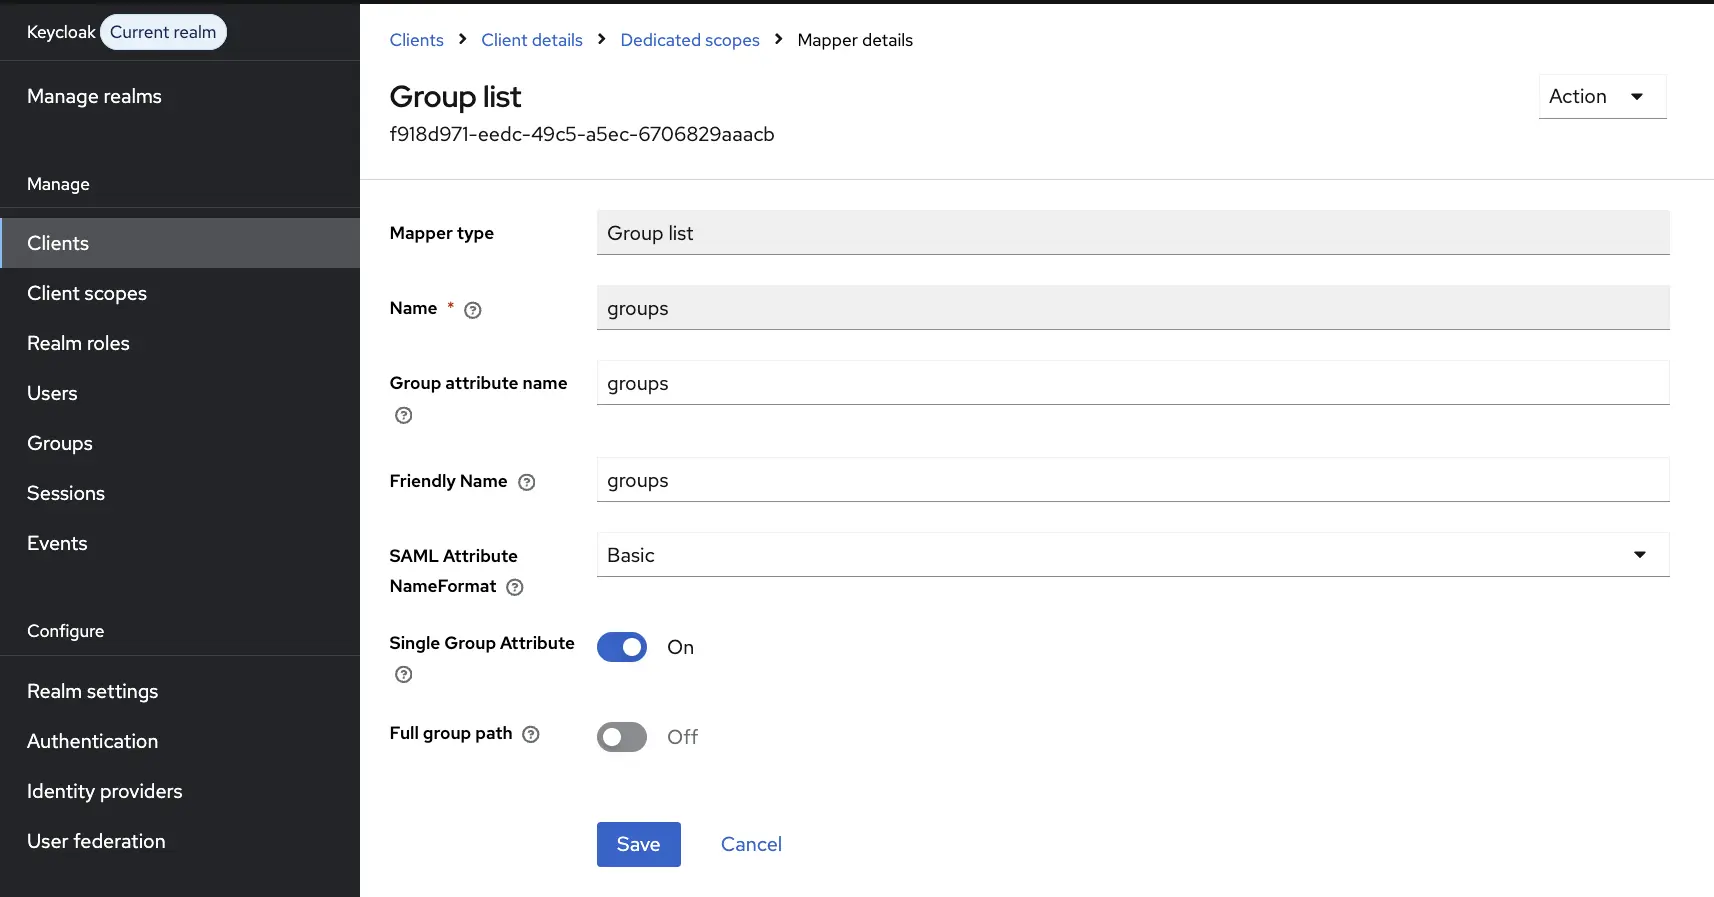The height and width of the screenshot is (897, 1714).
Task: Navigate to Users in the sidebar
Action: (180, 393)
